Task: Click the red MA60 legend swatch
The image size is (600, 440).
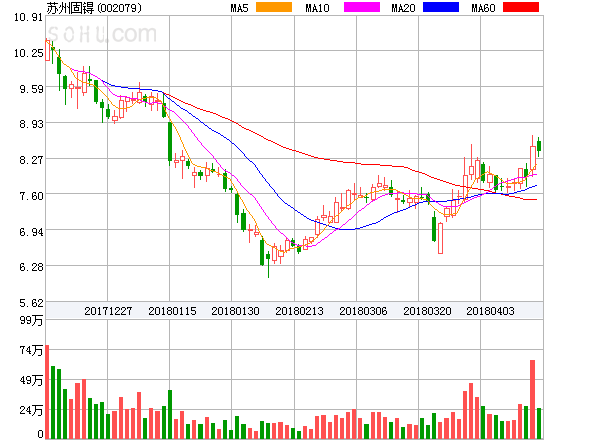Action: 521,7
